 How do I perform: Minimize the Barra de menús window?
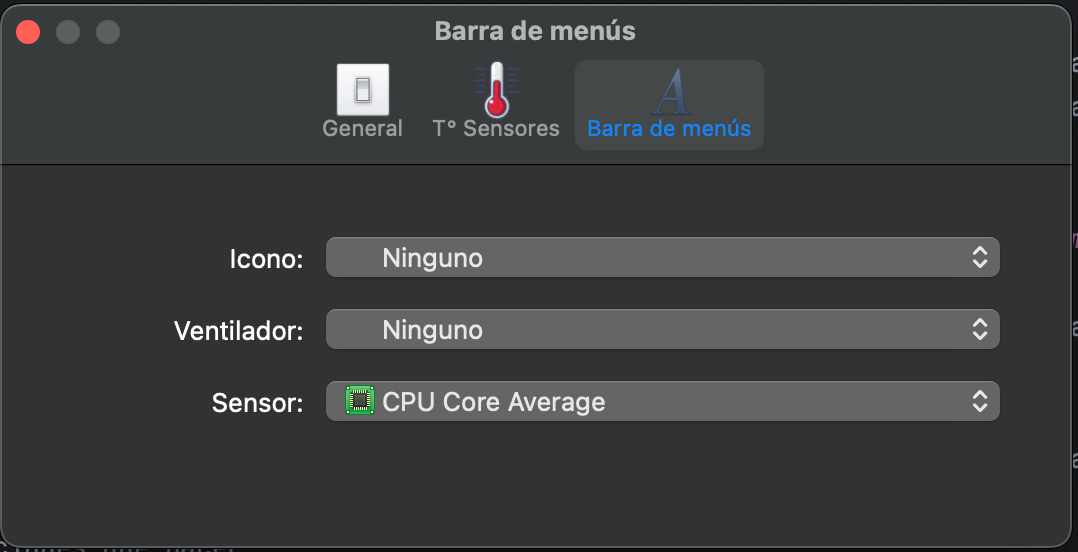click(x=68, y=32)
